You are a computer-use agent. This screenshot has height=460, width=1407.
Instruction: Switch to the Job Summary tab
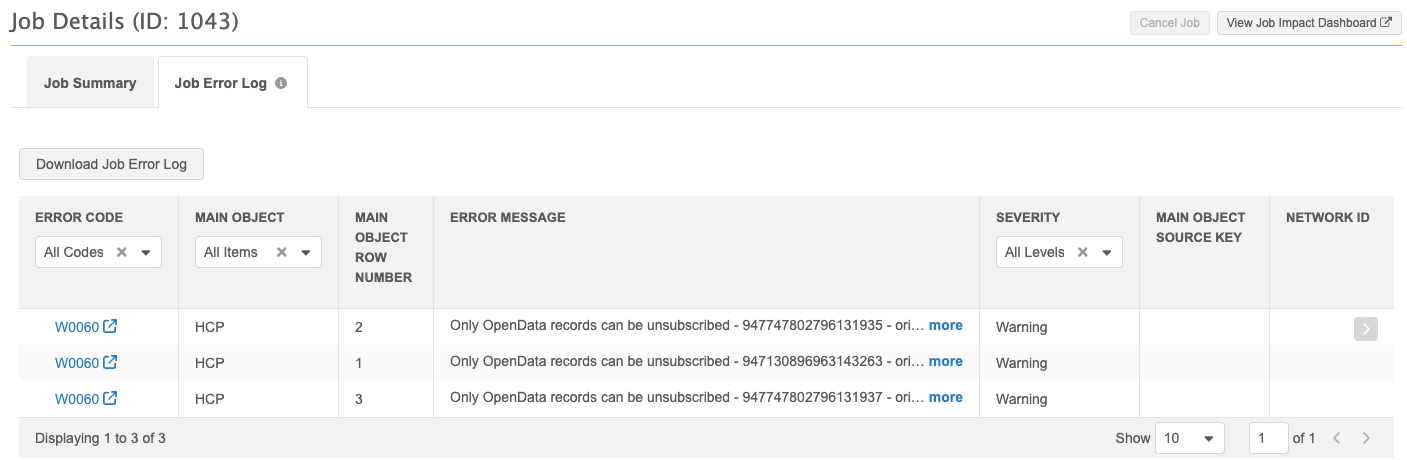[x=90, y=83]
